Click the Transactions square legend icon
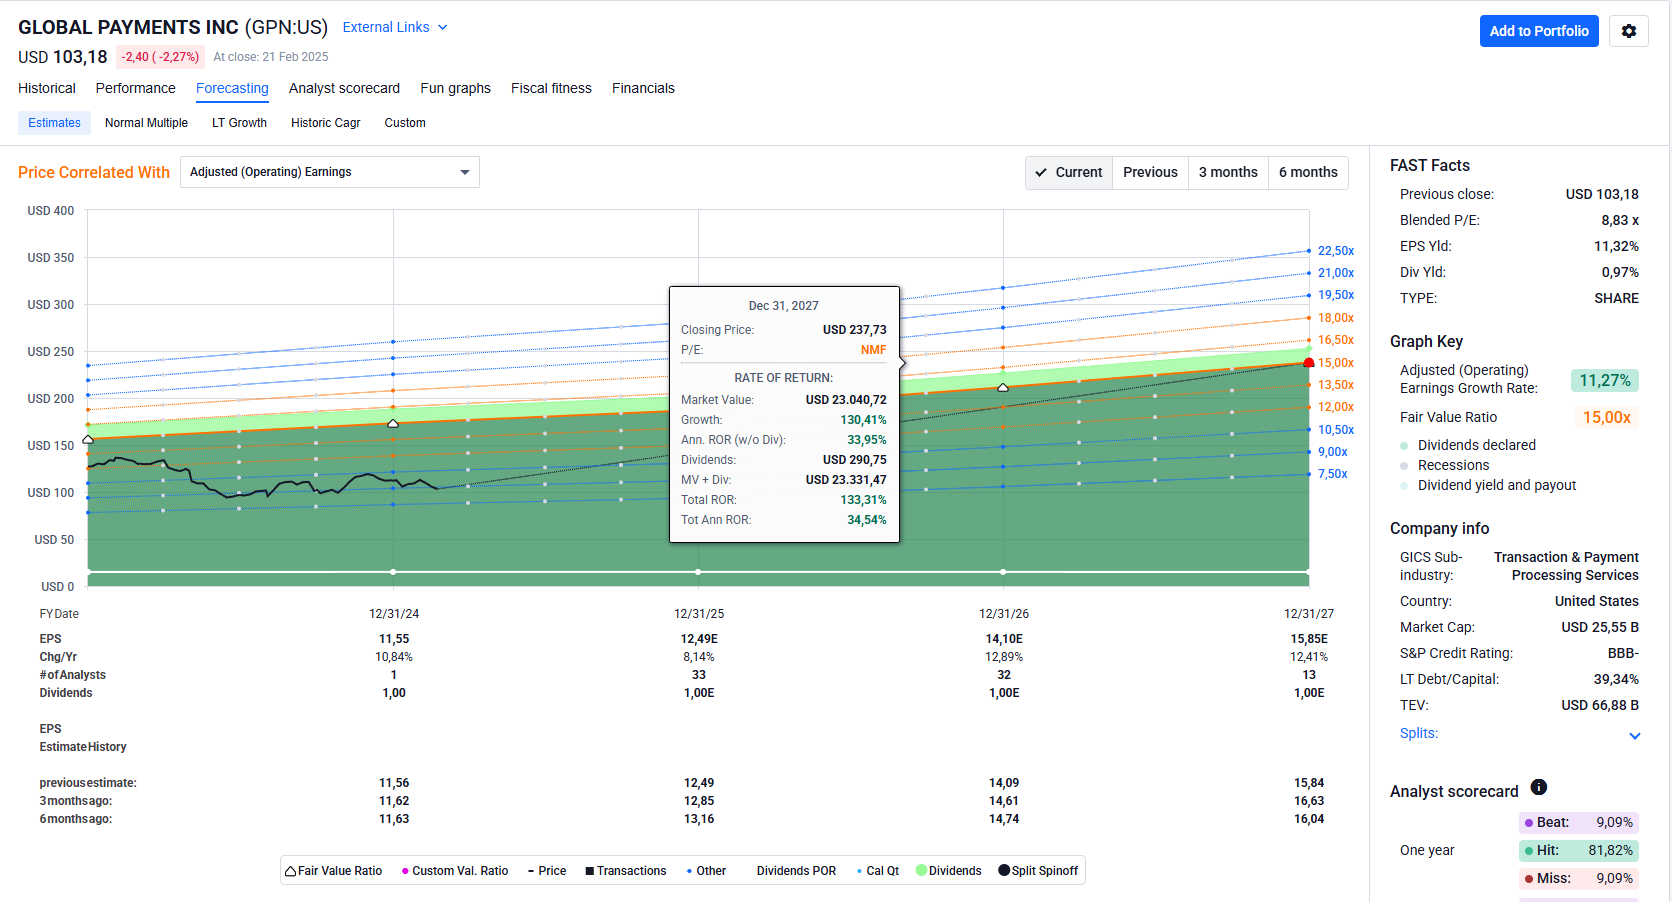Viewport: 1672px width, 902px height. [x=590, y=871]
